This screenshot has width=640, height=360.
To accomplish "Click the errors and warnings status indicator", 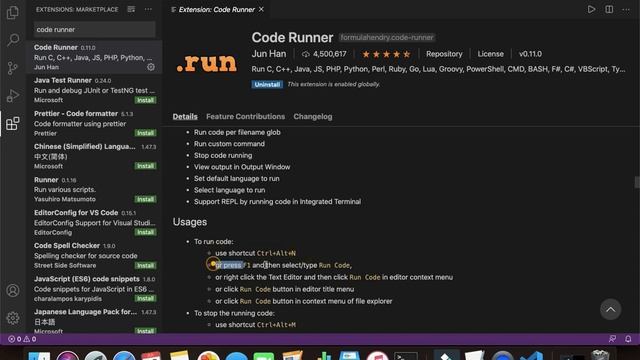I will [22, 339].
